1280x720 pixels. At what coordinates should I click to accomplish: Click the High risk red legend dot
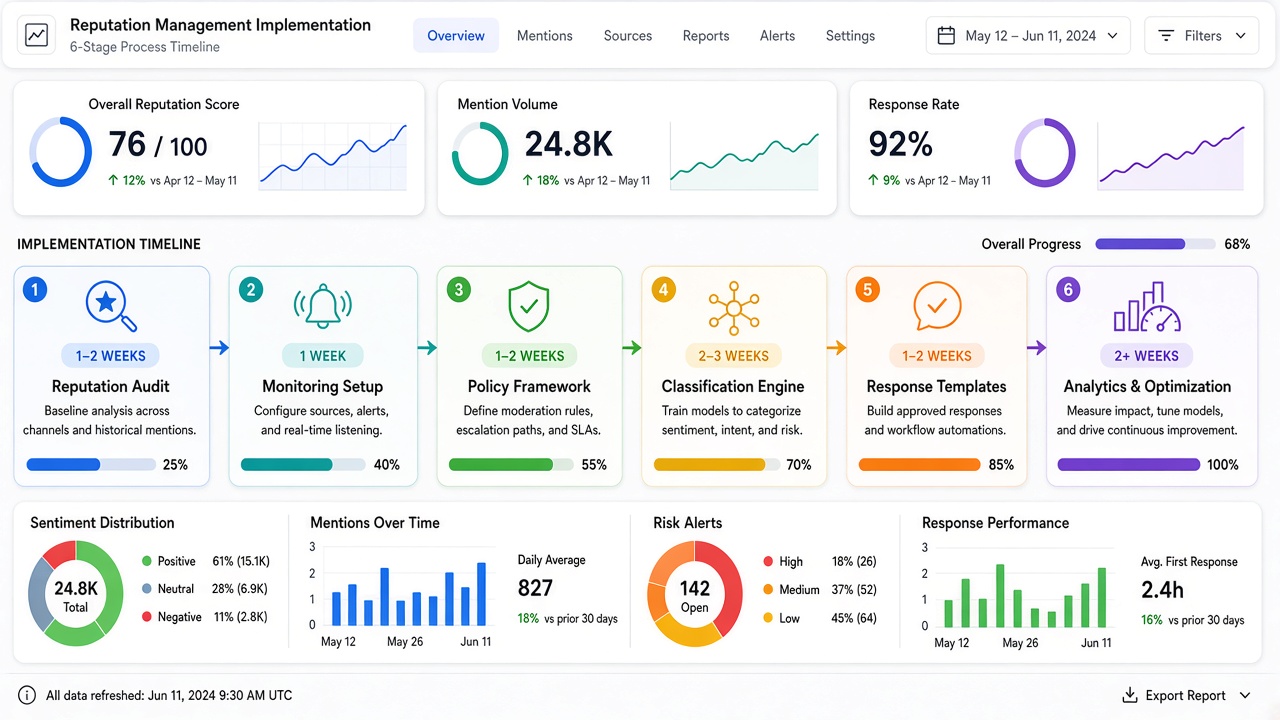pos(768,561)
